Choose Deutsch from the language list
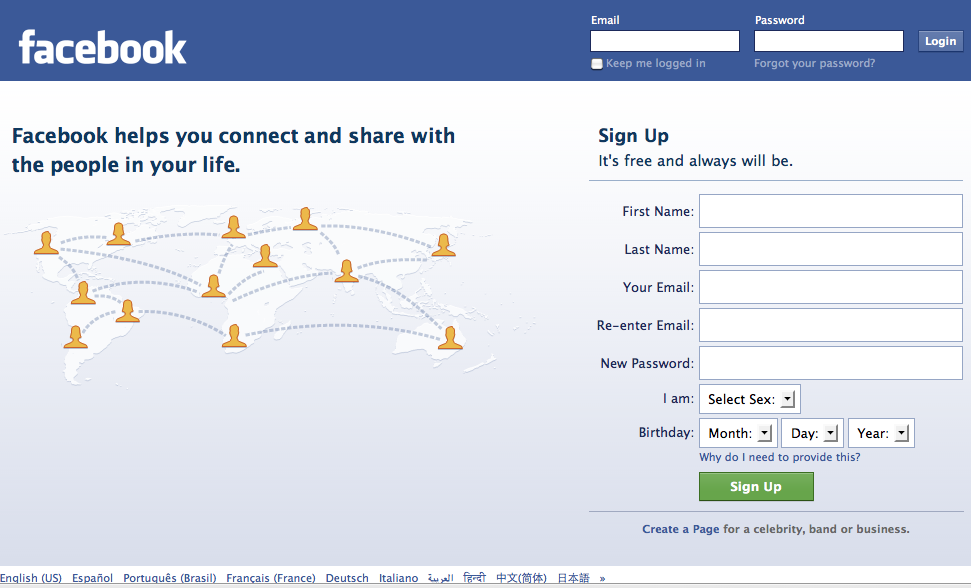 click(347, 578)
